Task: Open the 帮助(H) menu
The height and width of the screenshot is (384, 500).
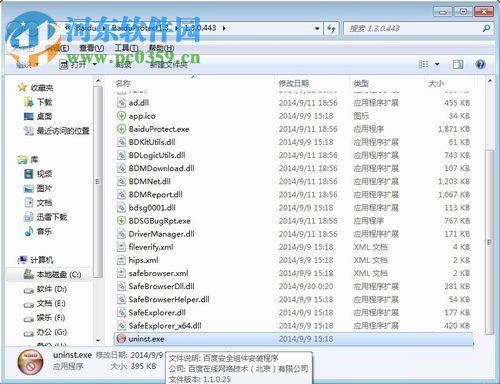Action: (161, 48)
